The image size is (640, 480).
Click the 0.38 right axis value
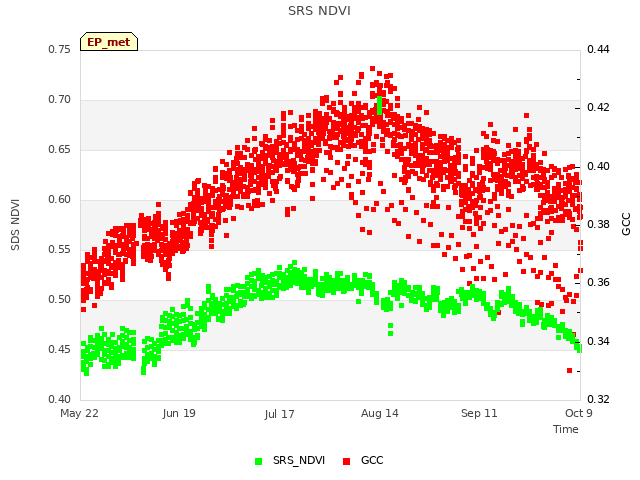(598, 224)
